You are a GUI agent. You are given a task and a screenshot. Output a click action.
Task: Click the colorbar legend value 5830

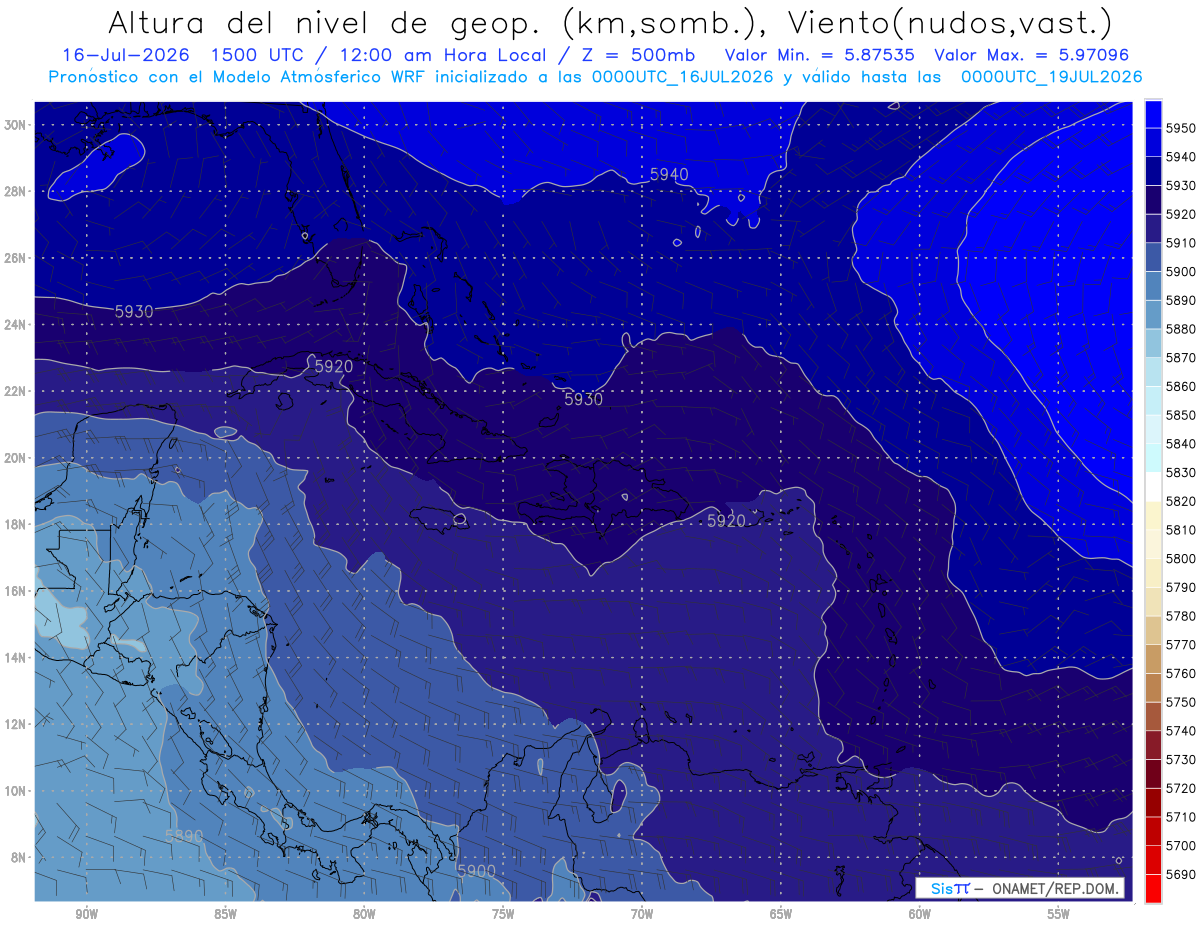point(1182,472)
